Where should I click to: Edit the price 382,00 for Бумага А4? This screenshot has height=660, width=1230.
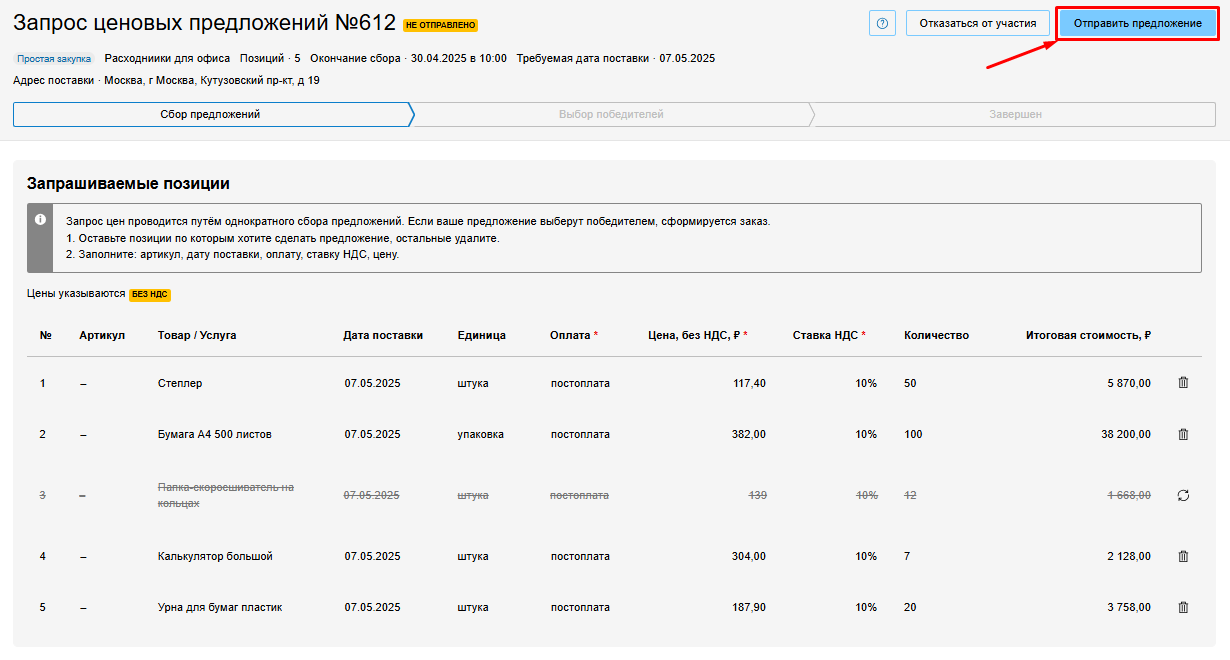pos(748,434)
